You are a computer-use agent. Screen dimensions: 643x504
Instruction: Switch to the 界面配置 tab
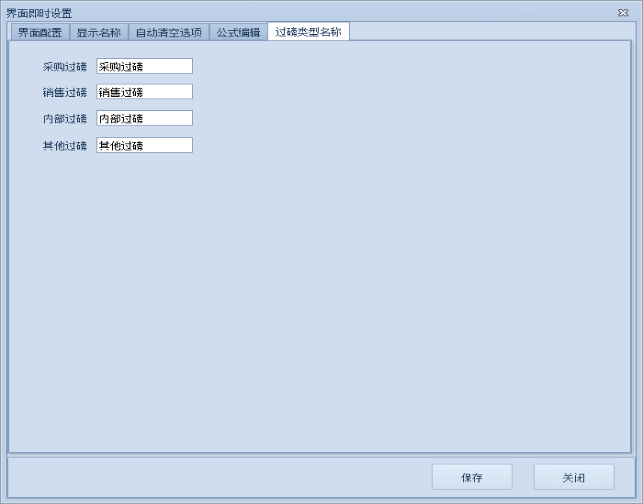pos(40,32)
